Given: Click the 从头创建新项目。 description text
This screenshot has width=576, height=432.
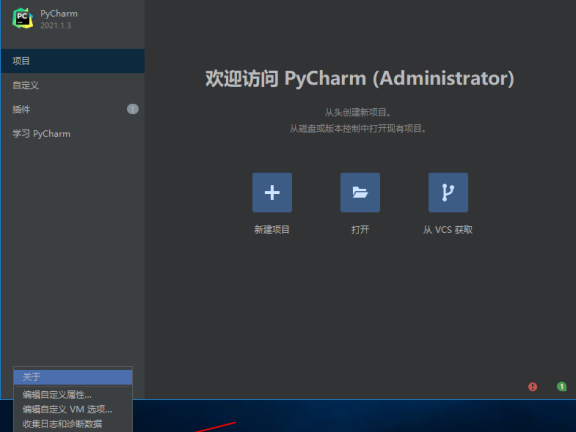Looking at the screenshot, I should pos(357,112).
